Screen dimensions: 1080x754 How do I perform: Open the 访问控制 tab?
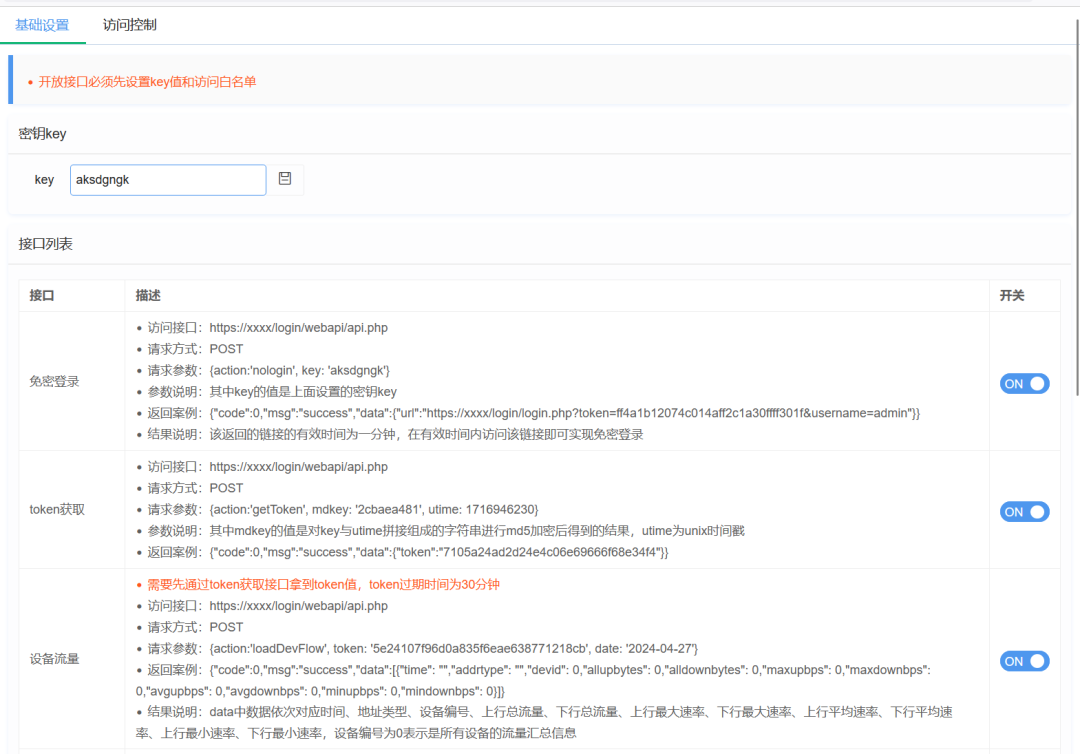point(129,25)
